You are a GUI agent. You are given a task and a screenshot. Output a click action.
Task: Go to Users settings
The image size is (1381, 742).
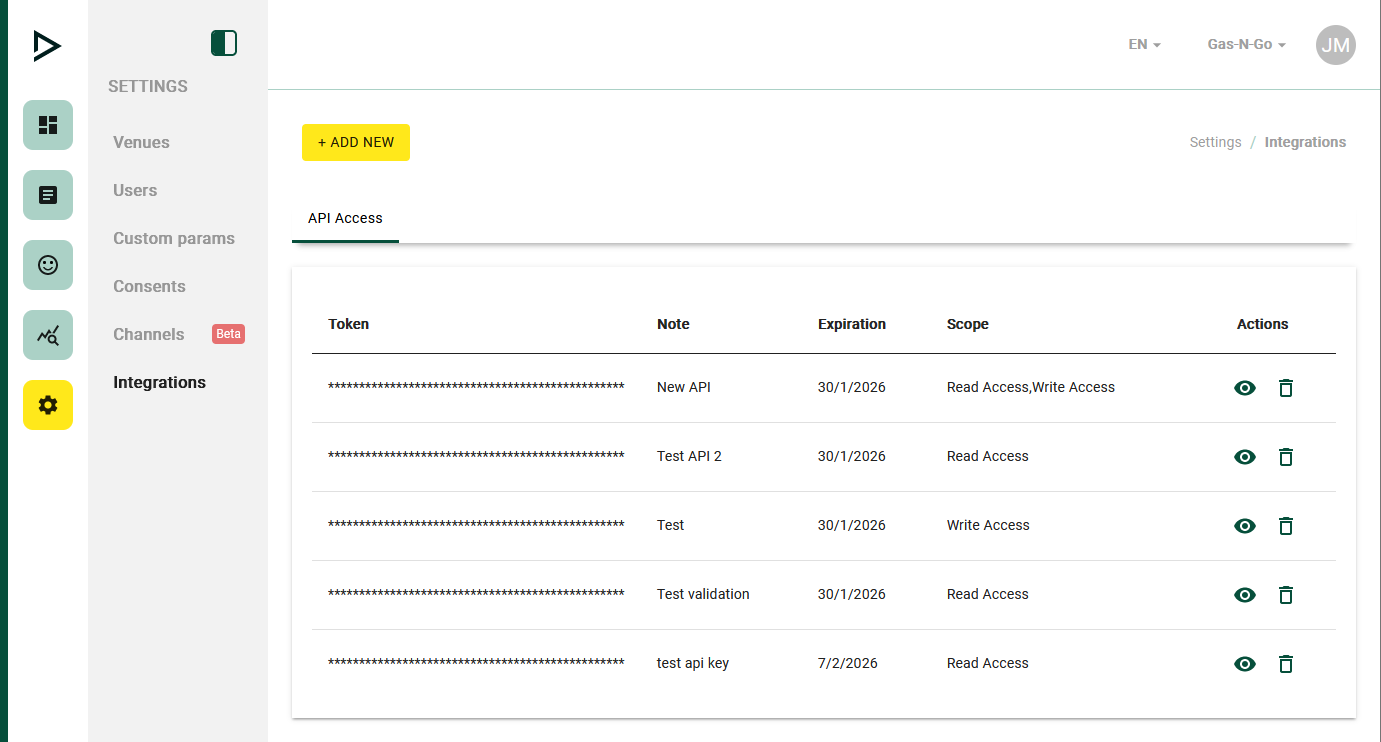135,190
